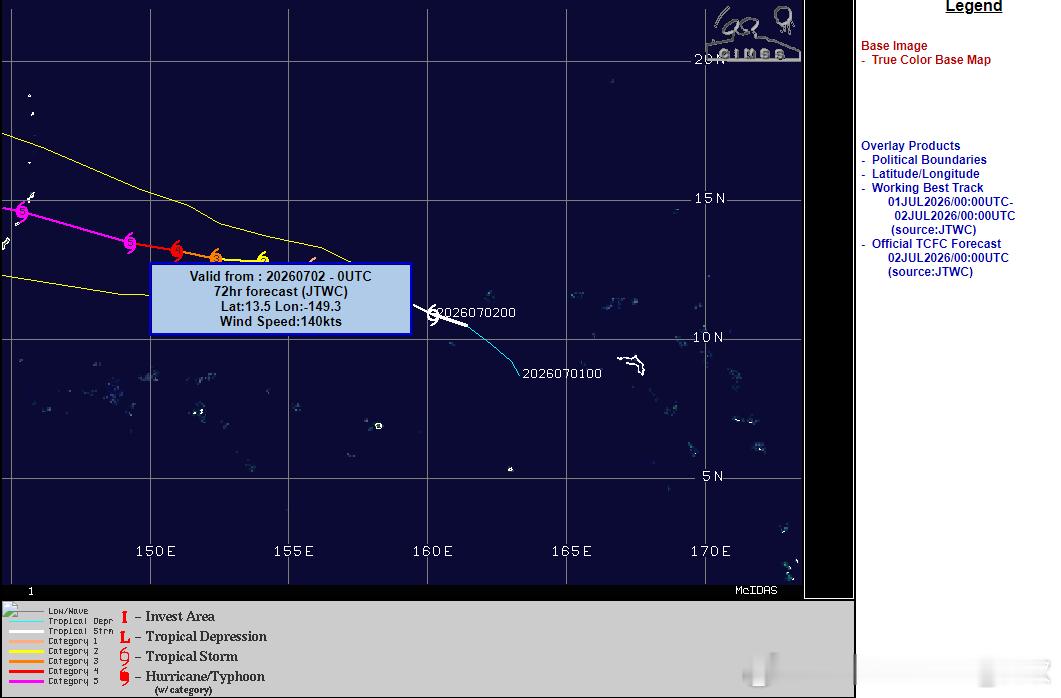
Task: Click the yellow Category 2 typhoon marker
Action: click(263, 258)
